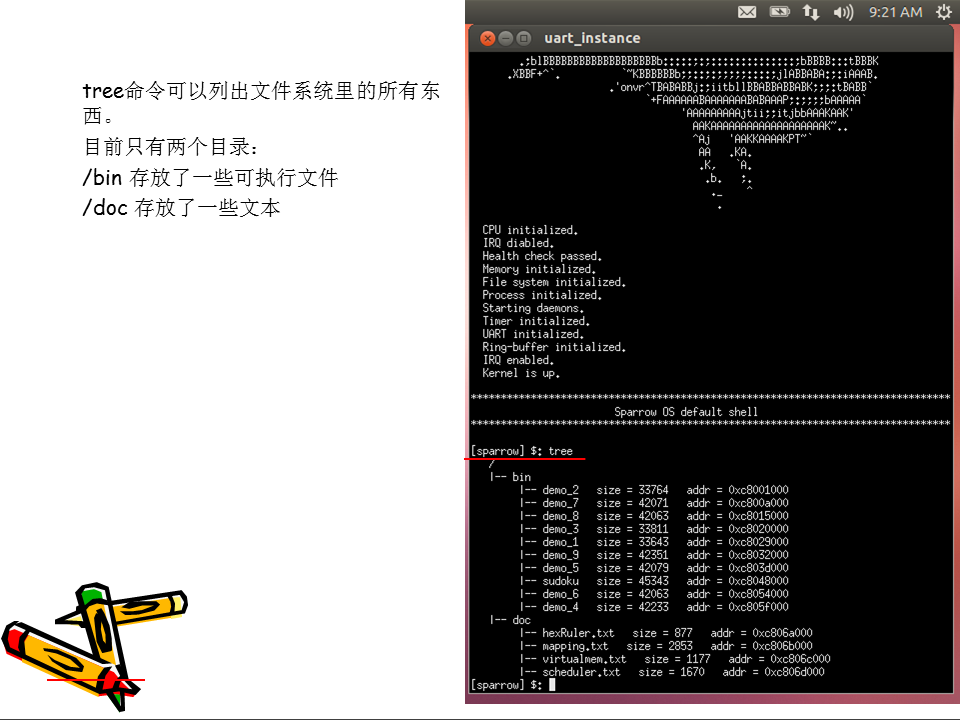Select the sudoku entry under /bin
The image size is (960, 720).
point(561,580)
